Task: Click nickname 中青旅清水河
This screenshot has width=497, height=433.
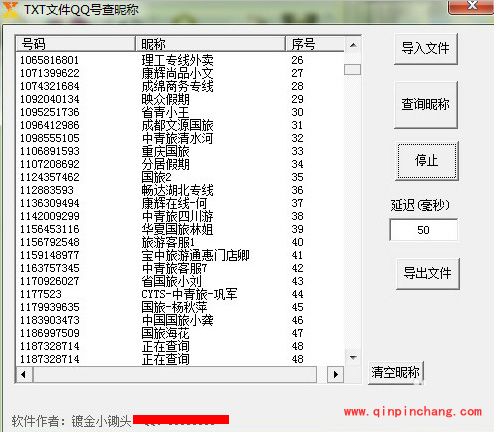Action: tap(177, 138)
